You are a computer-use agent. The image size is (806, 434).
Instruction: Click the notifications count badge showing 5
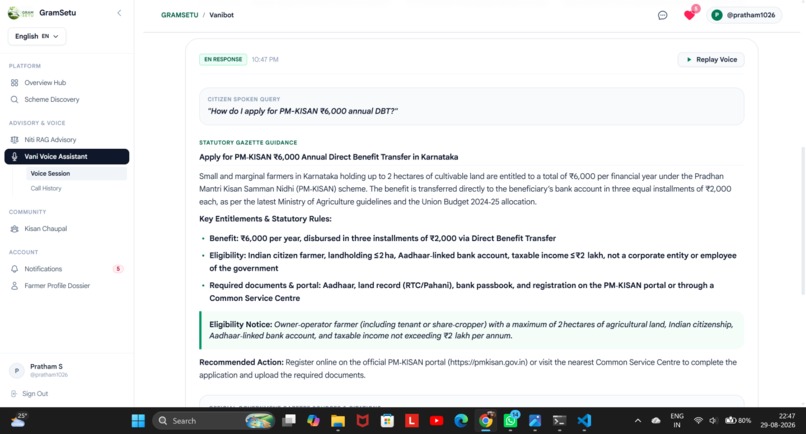tap(118, 268)
